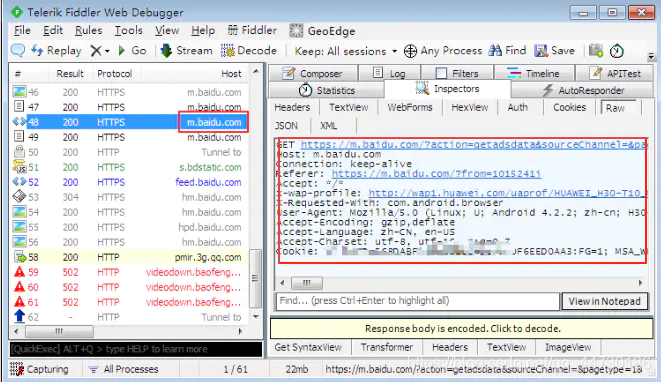Click the View in Notepad button
This screenshot has width=661, height=382.
(605, 301)
